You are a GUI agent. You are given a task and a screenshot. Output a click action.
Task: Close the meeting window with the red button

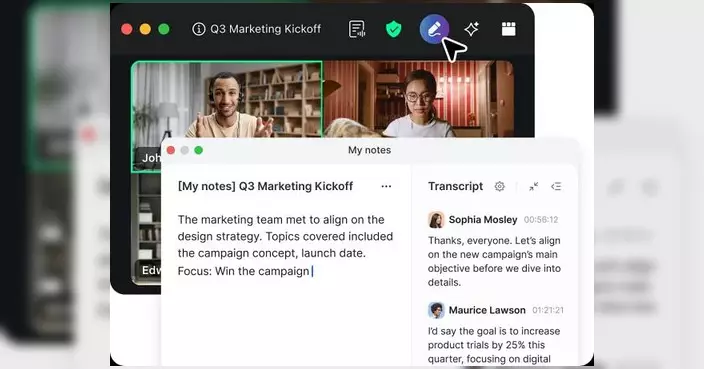coord(127,29)
